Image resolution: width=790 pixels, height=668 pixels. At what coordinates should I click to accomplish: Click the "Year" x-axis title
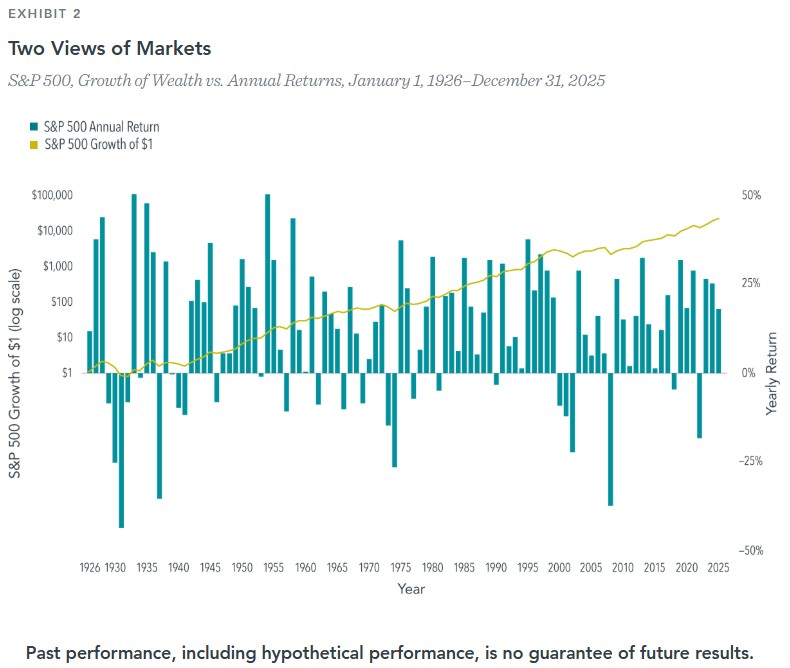pos(410,589)
